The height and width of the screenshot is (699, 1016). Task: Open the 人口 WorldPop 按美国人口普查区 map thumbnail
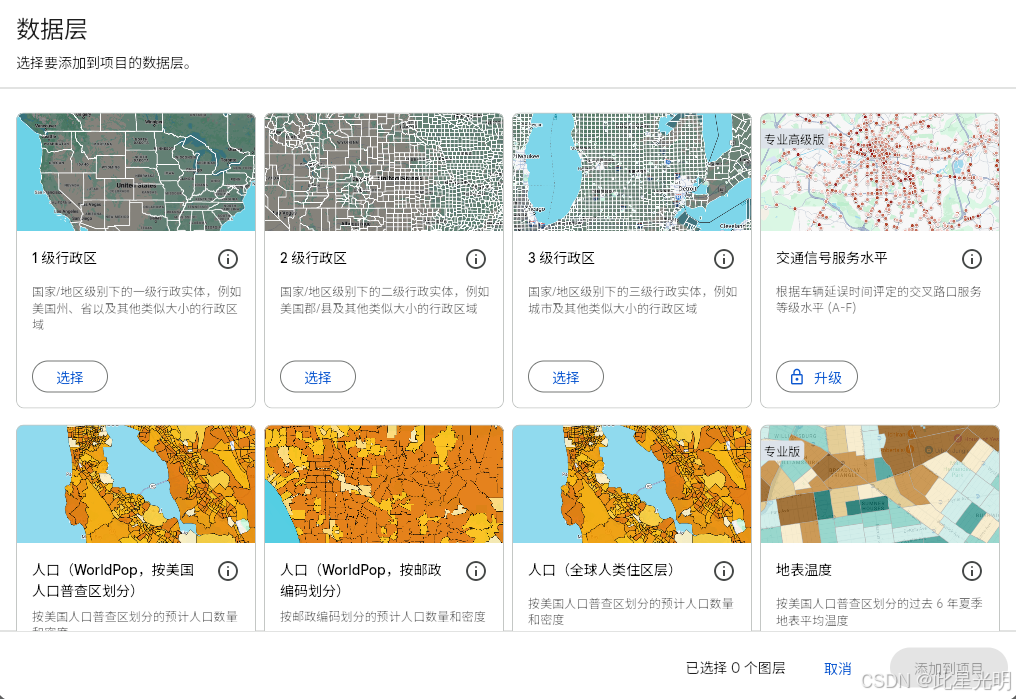click(136, 484)
